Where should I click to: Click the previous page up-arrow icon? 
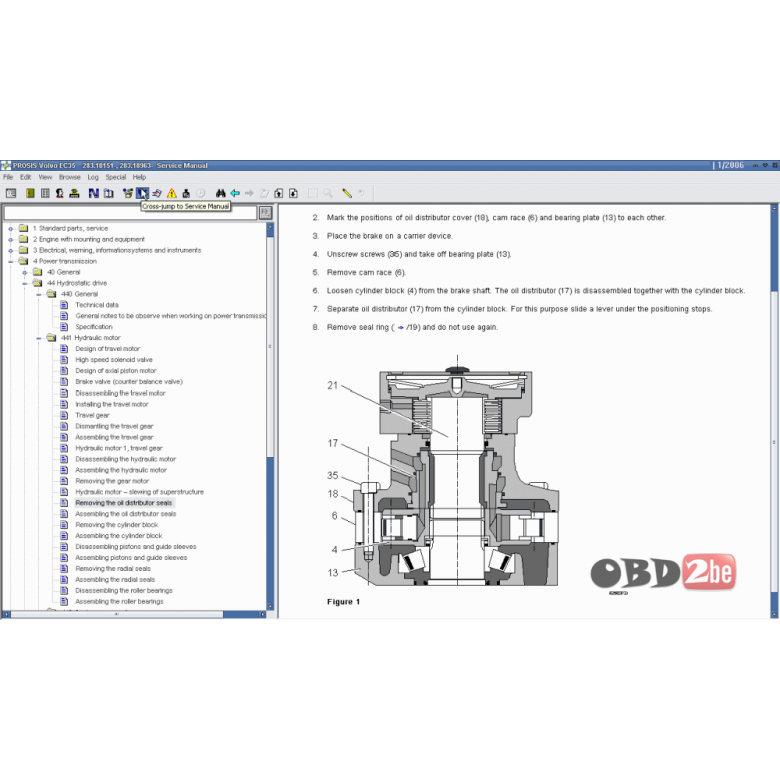tap(279, 193)
